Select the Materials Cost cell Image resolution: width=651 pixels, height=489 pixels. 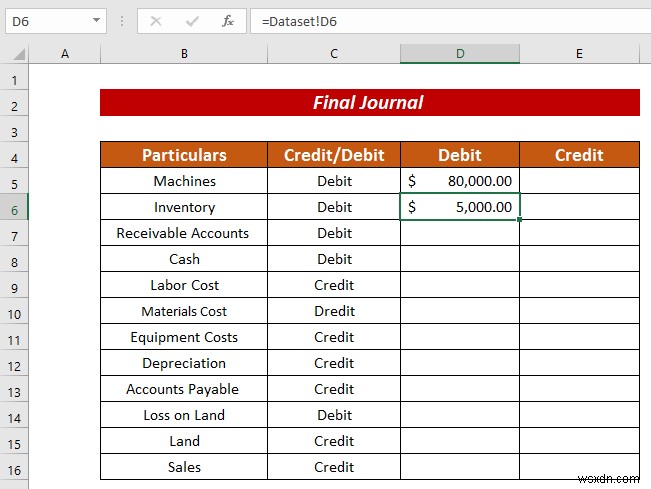[184, 311]
